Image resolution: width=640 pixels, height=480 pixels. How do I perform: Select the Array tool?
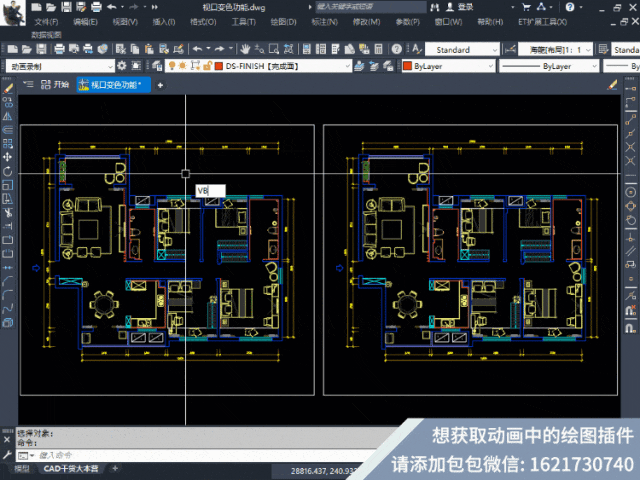pos(8,144)
